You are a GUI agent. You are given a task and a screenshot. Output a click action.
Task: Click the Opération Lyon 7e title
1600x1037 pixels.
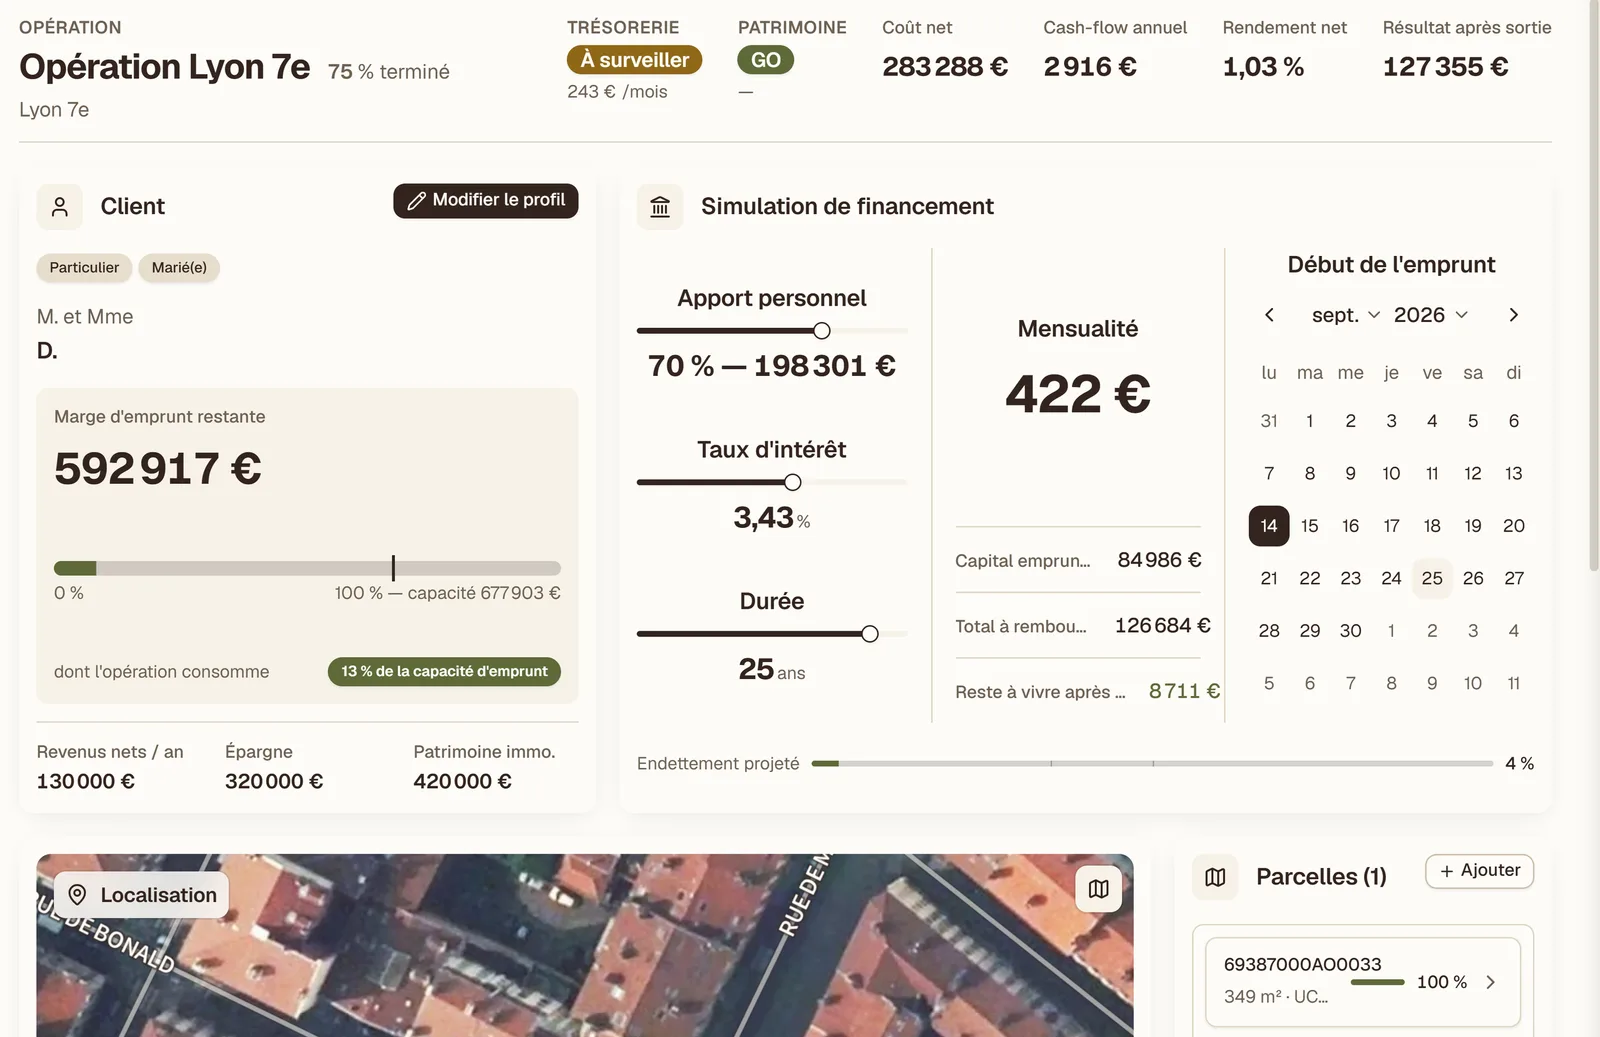(165, 67)
